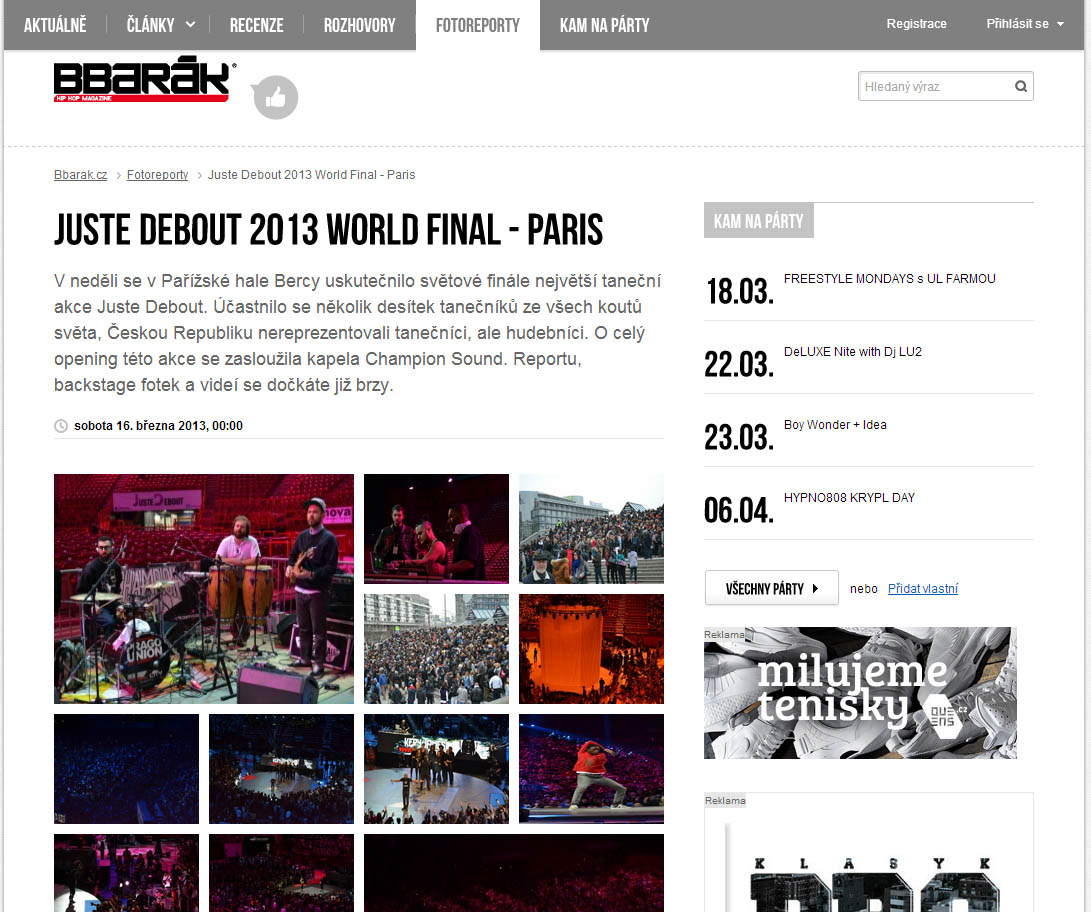Viewport: 1091px width, 912px height.
Task: Open the orange curtain stage photo
Action: pyautogui.click(x=591, y=648)
